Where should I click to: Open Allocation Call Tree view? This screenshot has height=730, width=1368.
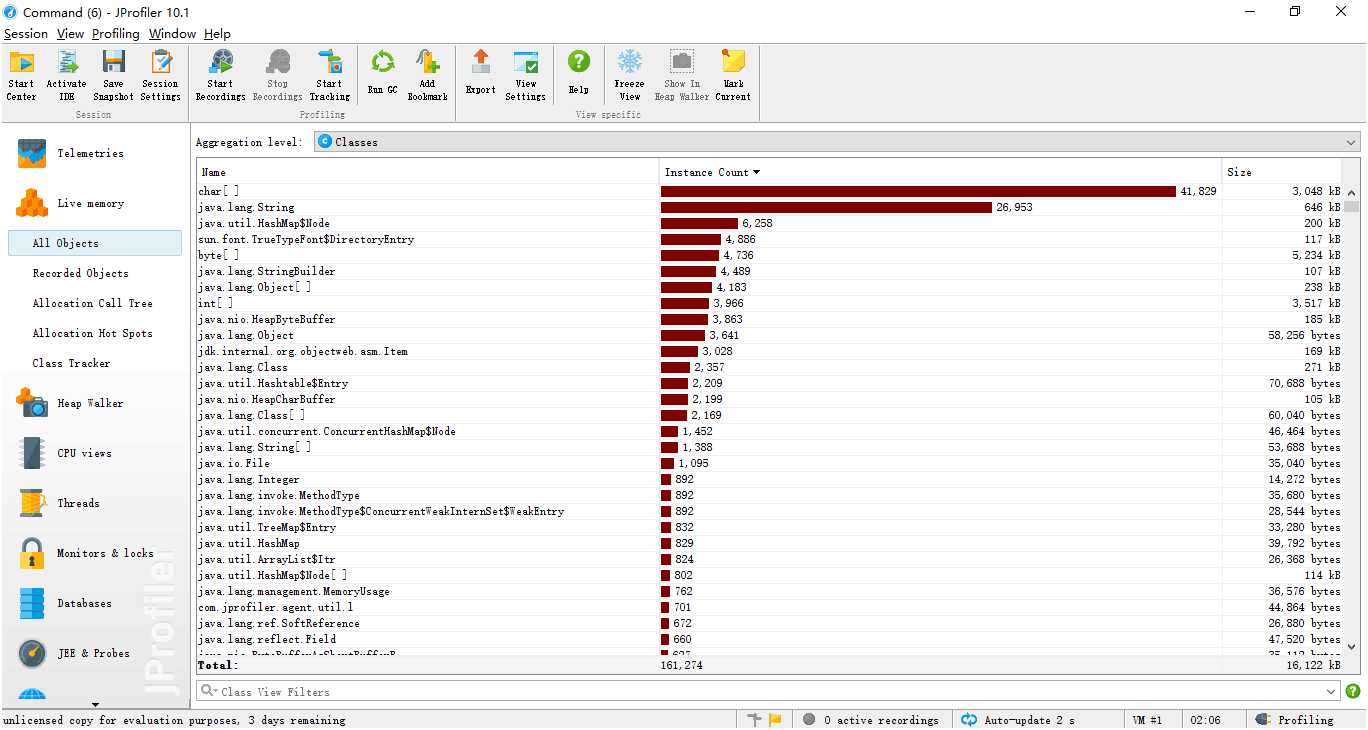pyautogui.click(x=94, y=303)
